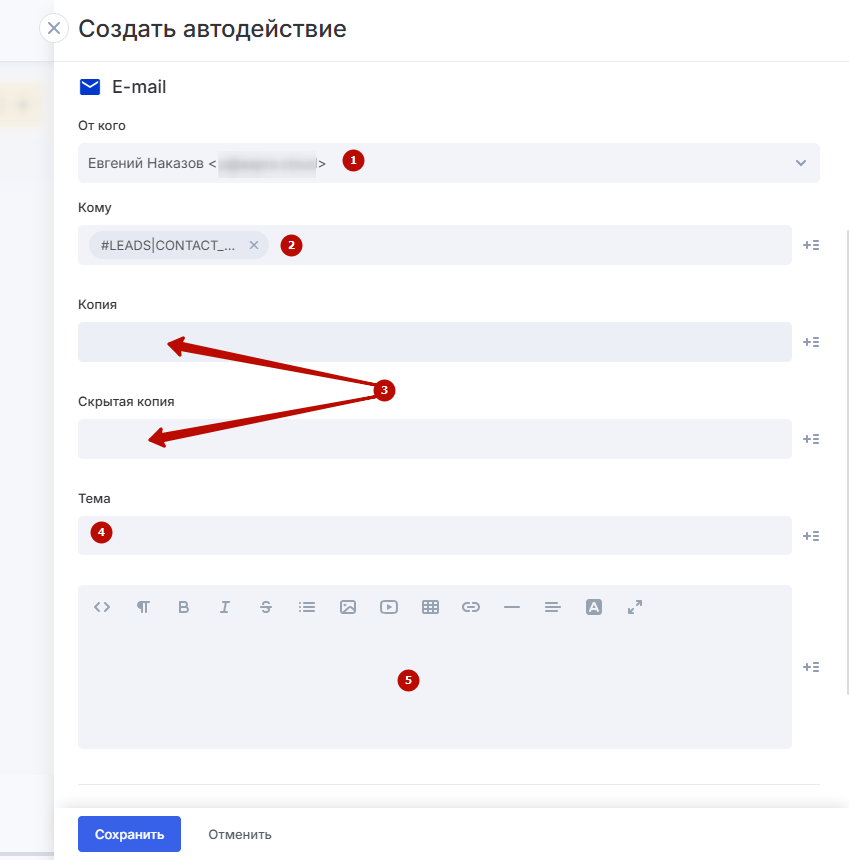Toggle HTML source code view in editor
This screenshot has width=849, height=860.
click(102, 607)
